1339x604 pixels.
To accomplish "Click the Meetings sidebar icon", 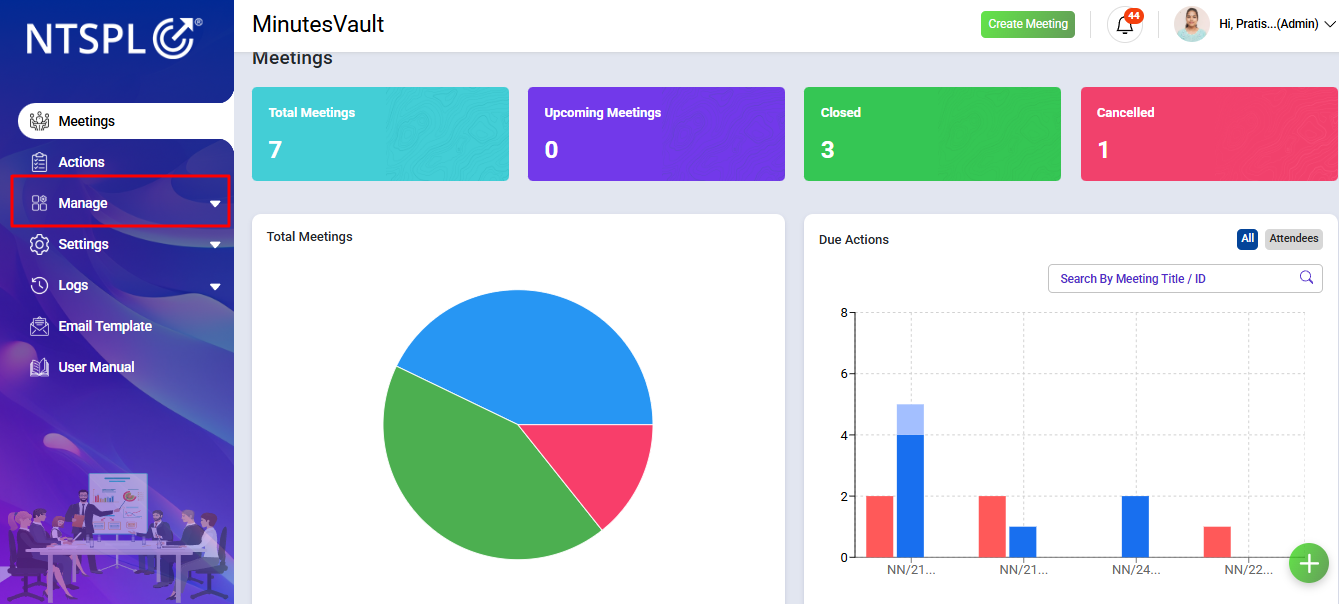I will coord(39,121).
